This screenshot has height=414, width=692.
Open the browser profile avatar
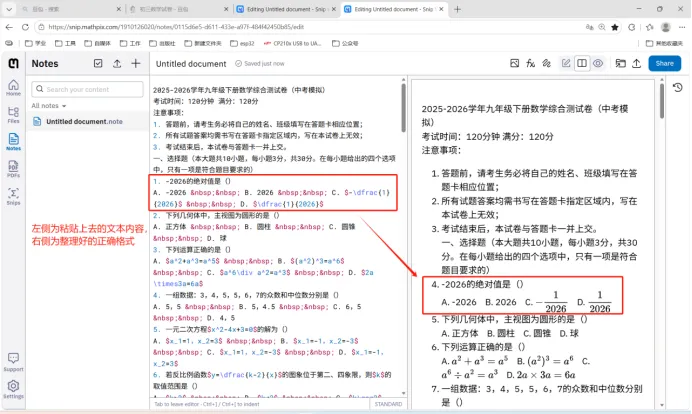[666, 27]
